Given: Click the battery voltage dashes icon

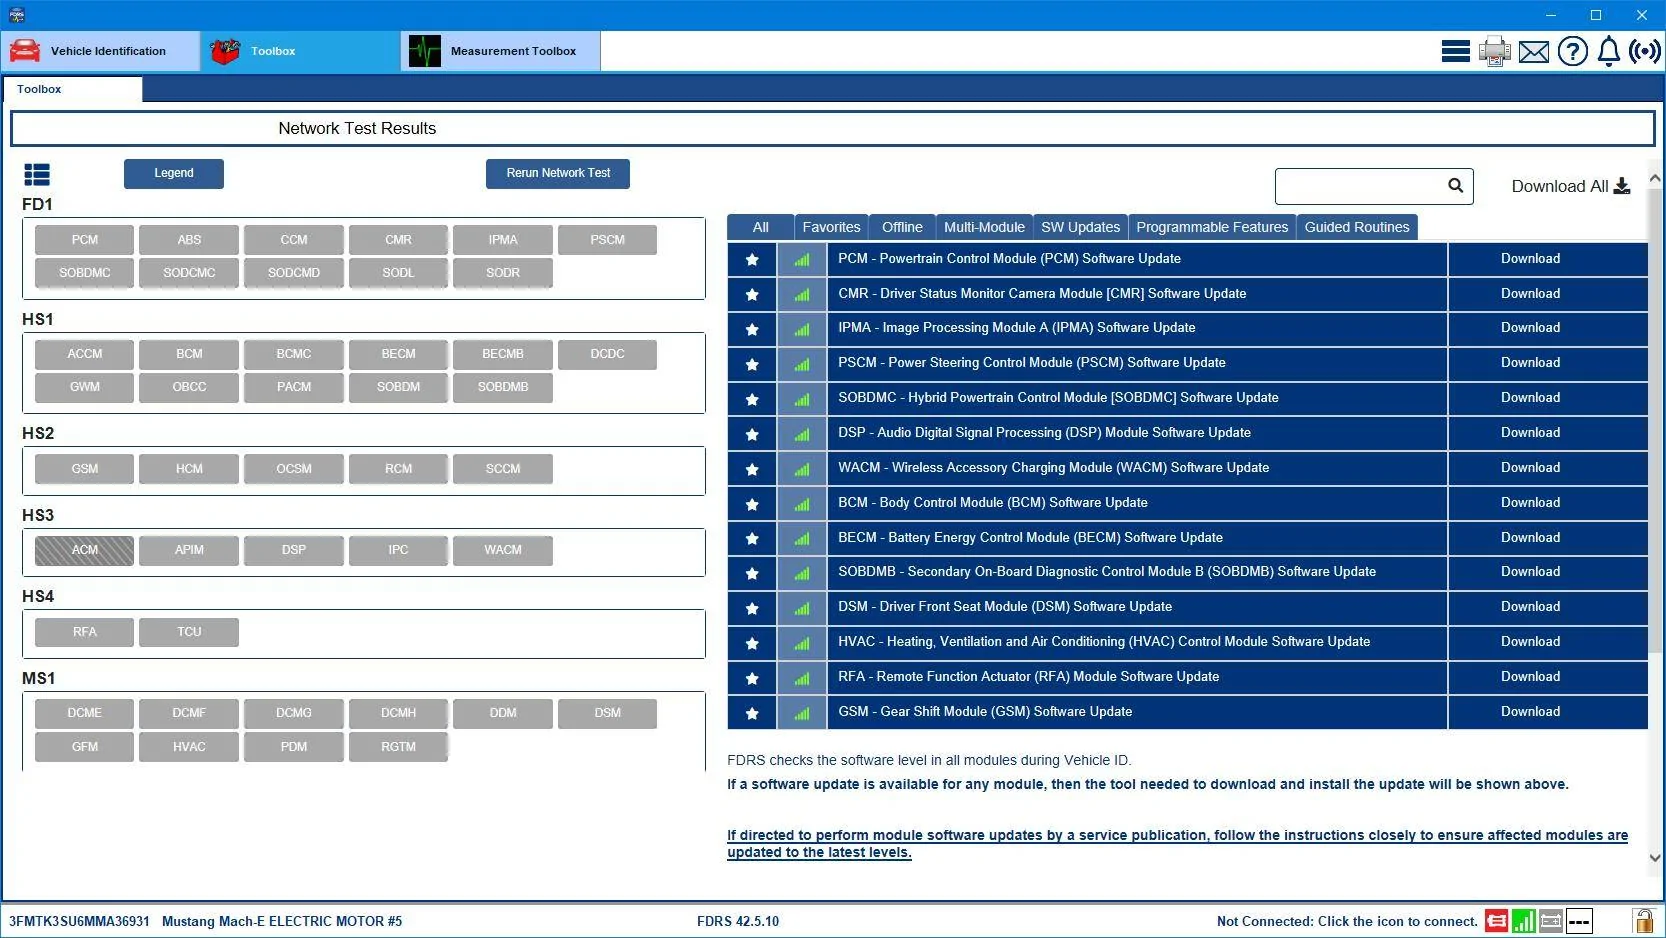Looking at the screenshot, I should (x=1579, y=921).
